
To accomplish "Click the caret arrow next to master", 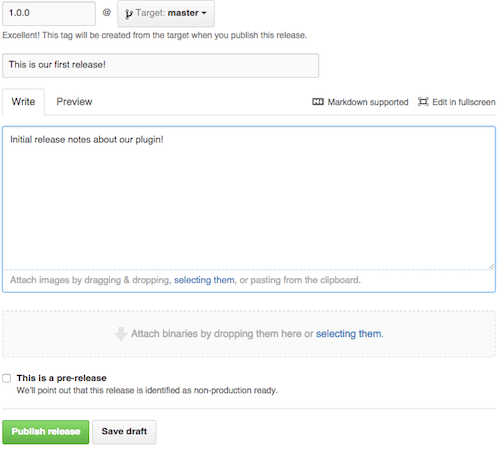I will point(204,13).
